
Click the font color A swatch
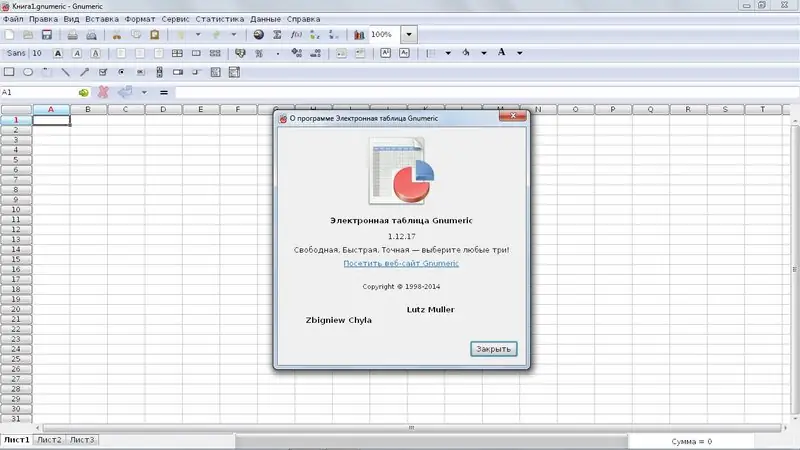point(502,53)
